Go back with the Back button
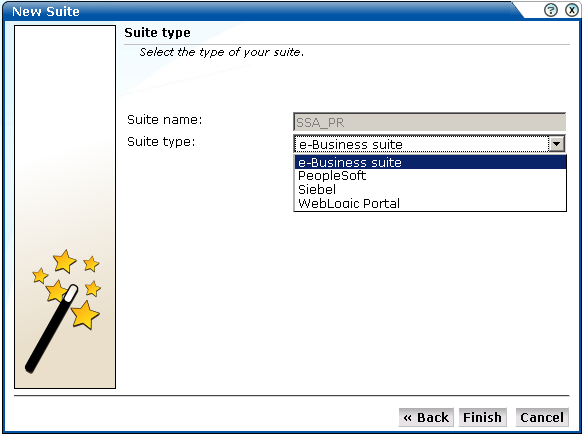 (x=426, y=417)
